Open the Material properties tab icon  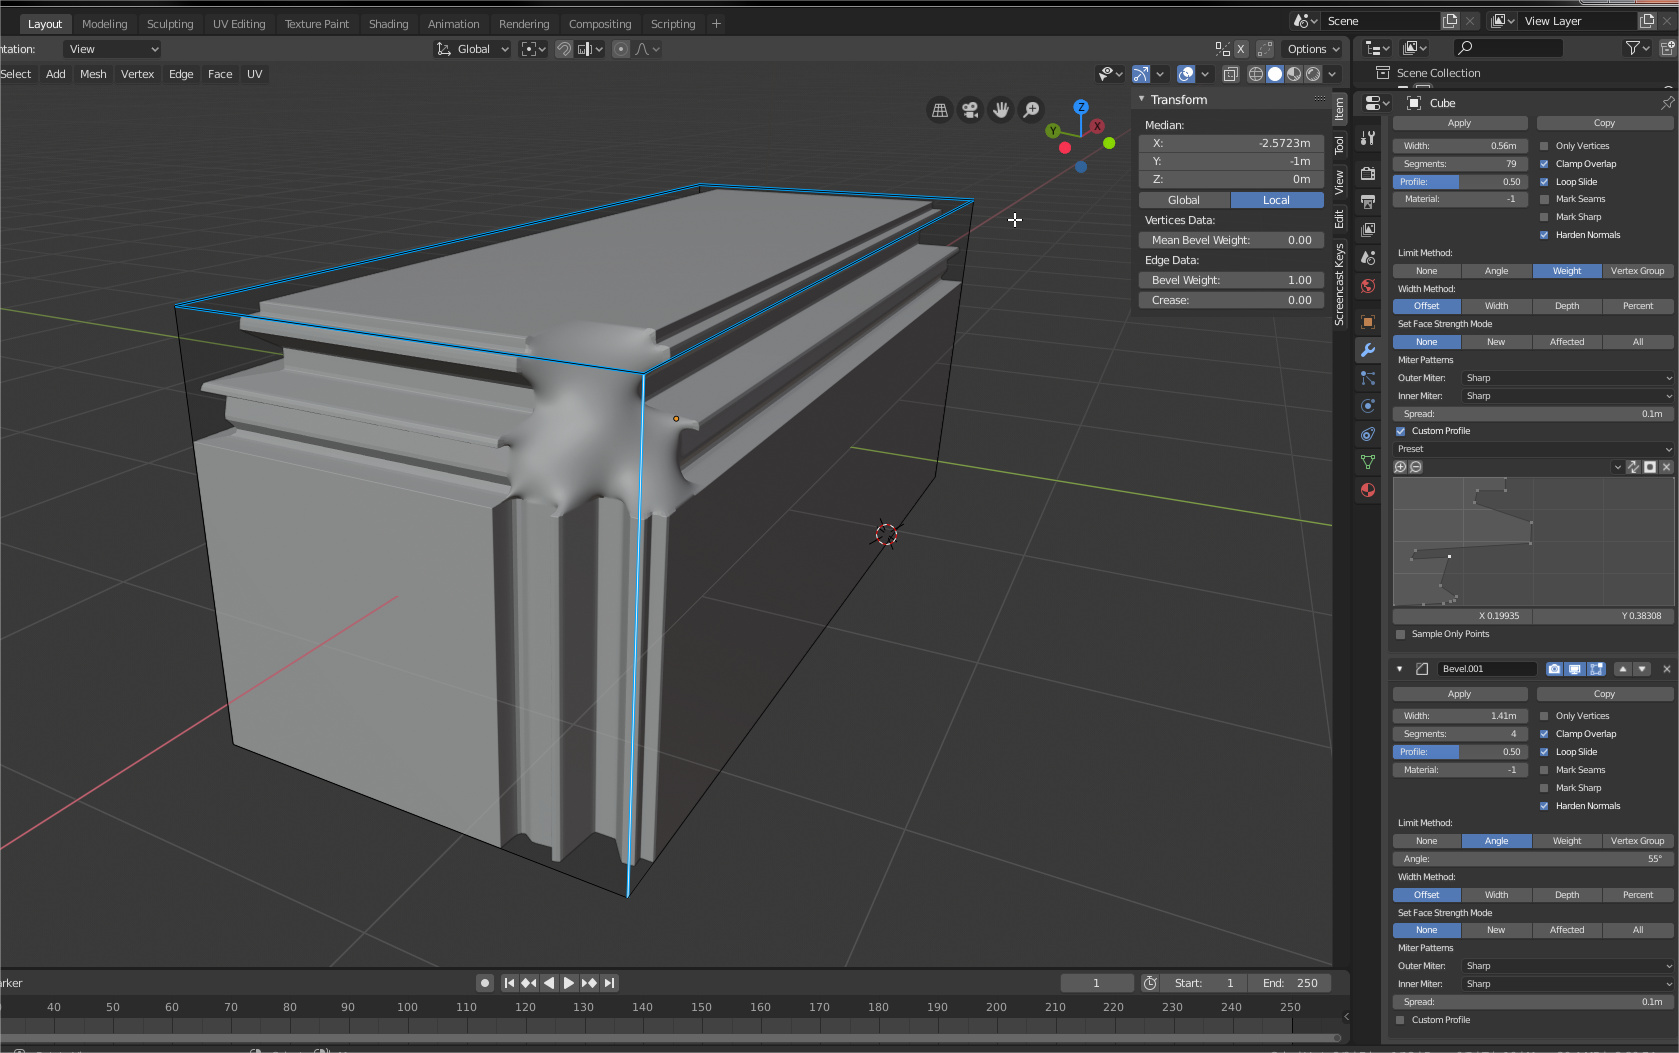1368,490
